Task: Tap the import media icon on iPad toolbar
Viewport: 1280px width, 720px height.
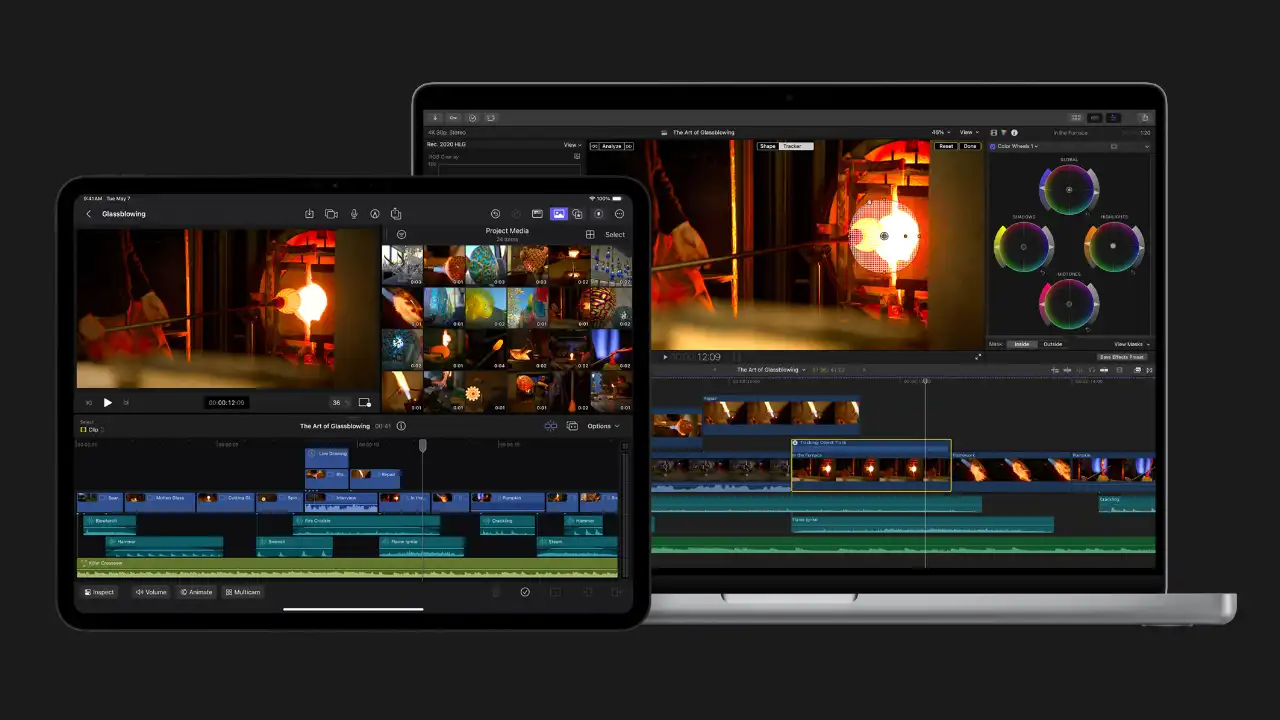Action: tap(309, 214)
